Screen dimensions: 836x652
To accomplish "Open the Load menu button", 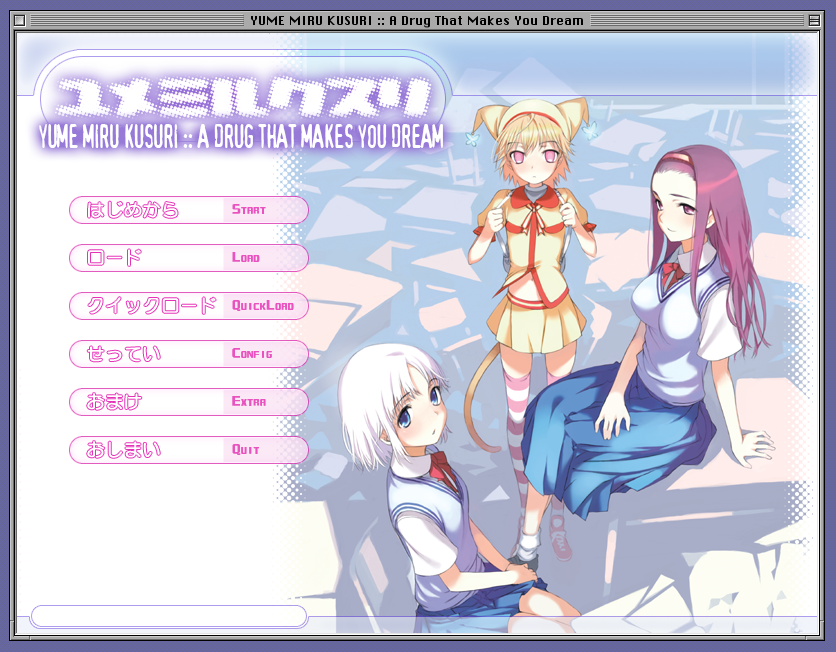I will point(189,258).
